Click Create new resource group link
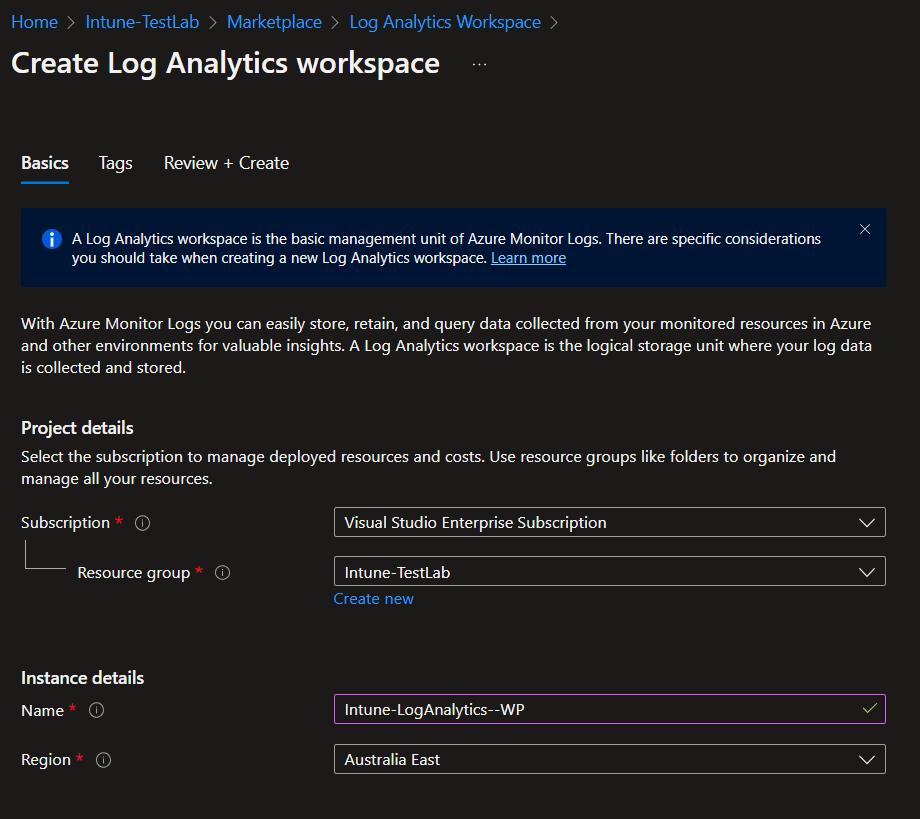Image resolution: width=920 pixels, height=819 pixels. [x=373, y=599]
